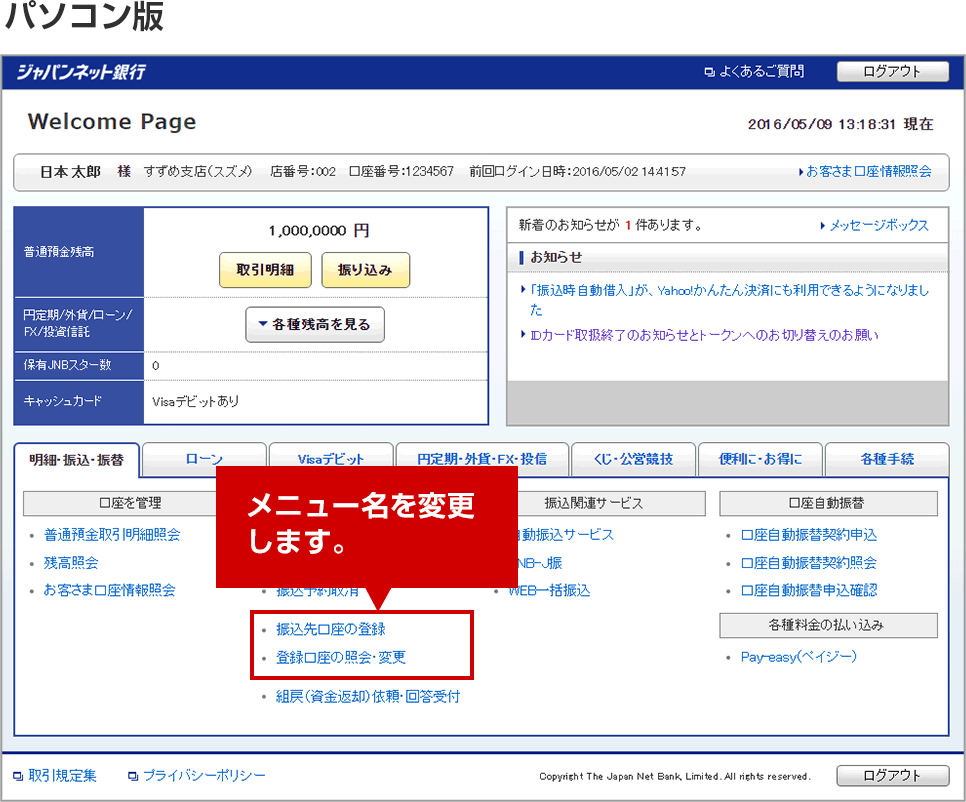
Task: Select the 円定期・外貨・FX・投信 tab
Action: click(482, 460)
